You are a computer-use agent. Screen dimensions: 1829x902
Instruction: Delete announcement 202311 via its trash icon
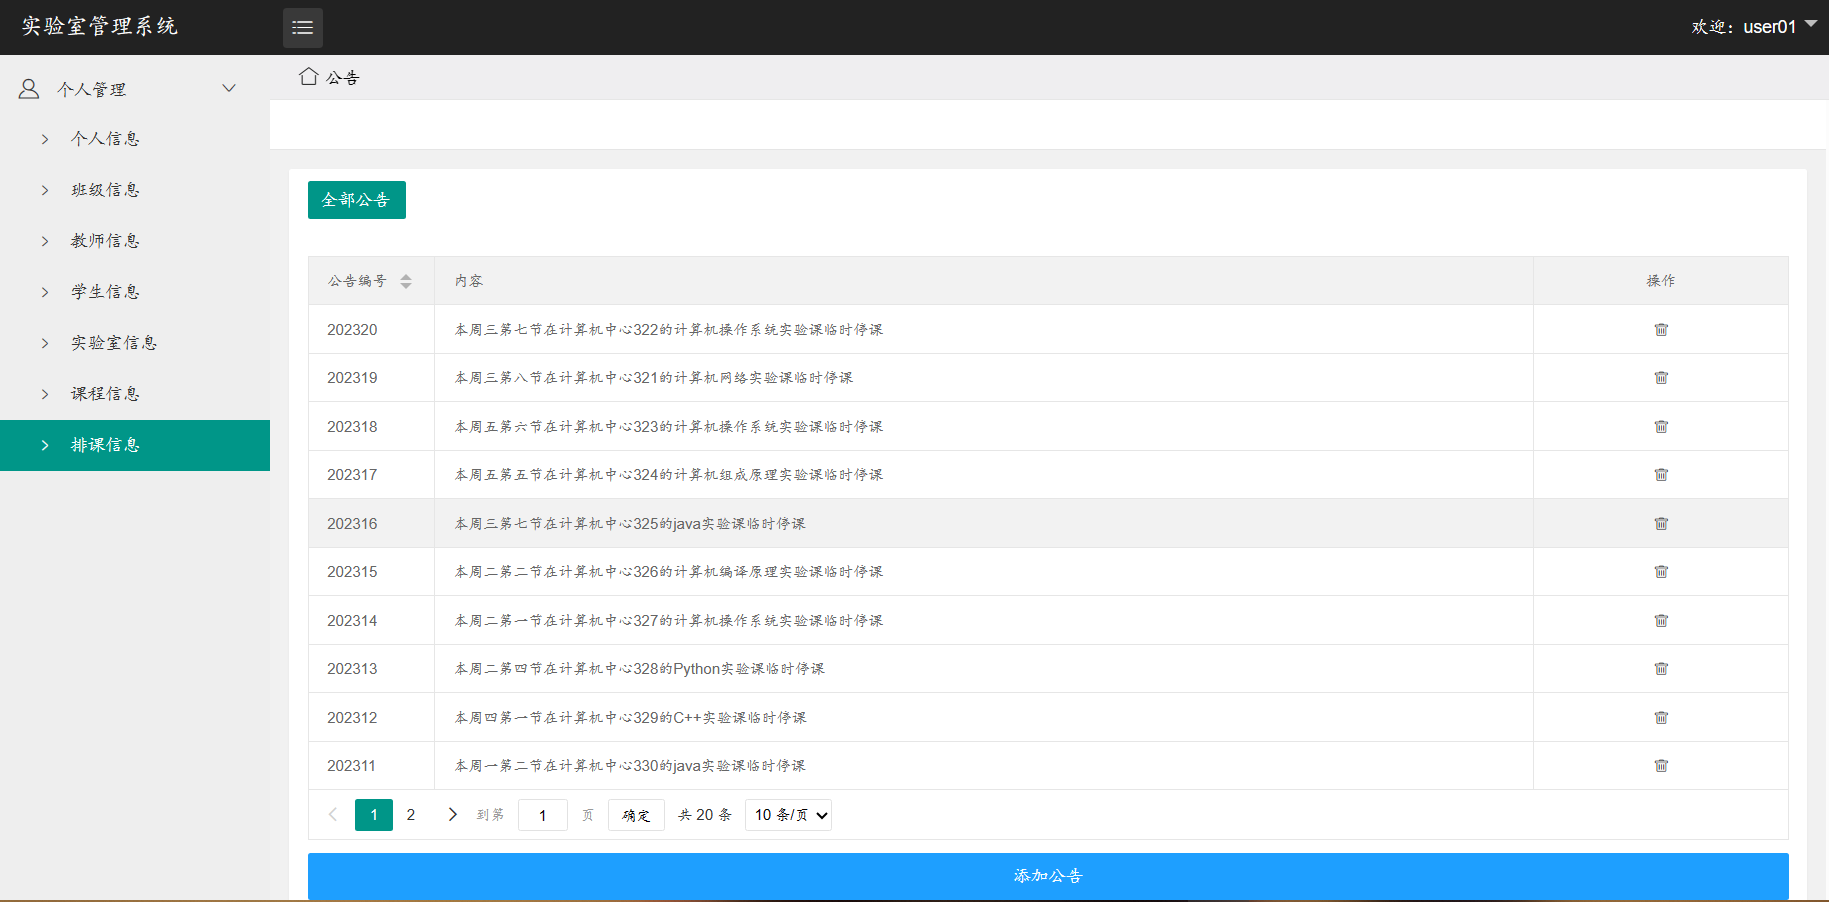[x=1661, y=766]
